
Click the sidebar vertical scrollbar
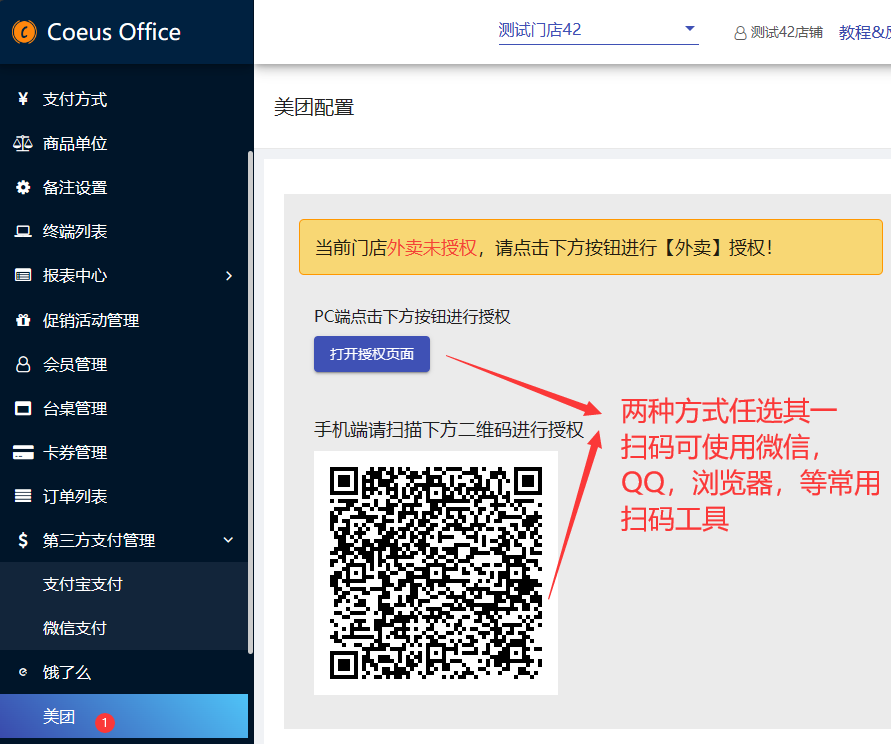point(250,400)
